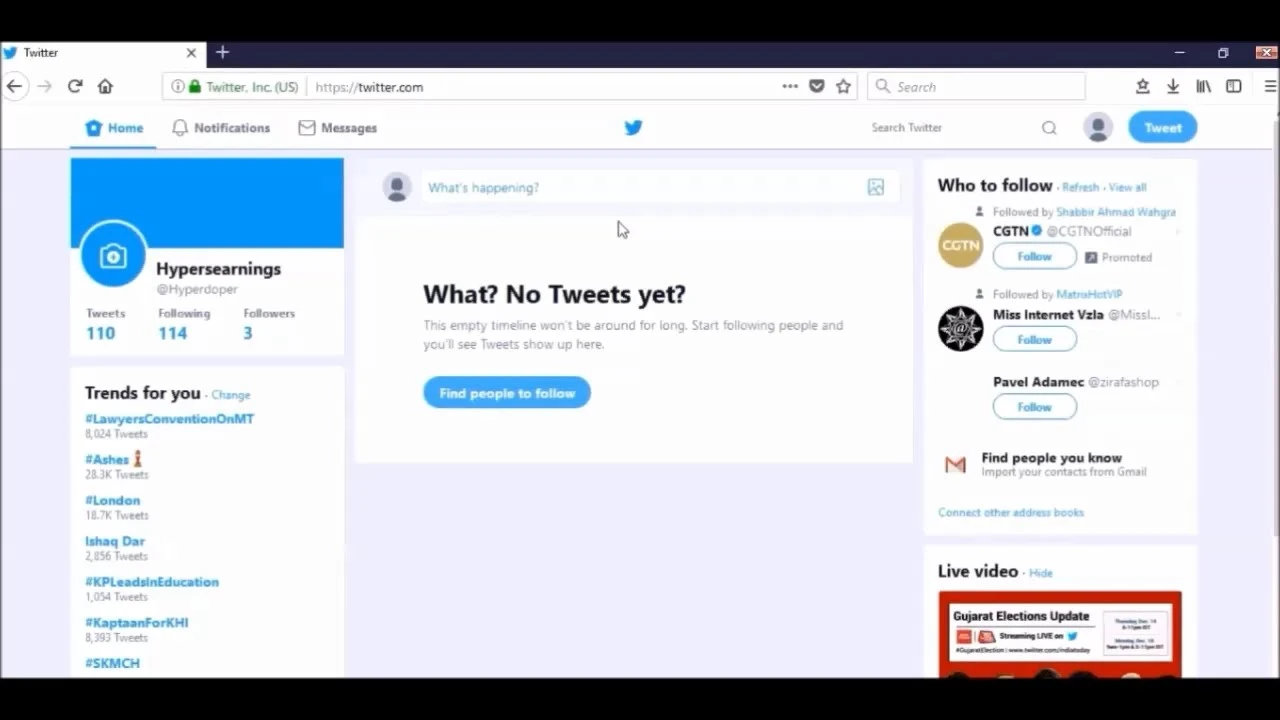
Task: Open a new browser tab with plus
Action: 222,53
